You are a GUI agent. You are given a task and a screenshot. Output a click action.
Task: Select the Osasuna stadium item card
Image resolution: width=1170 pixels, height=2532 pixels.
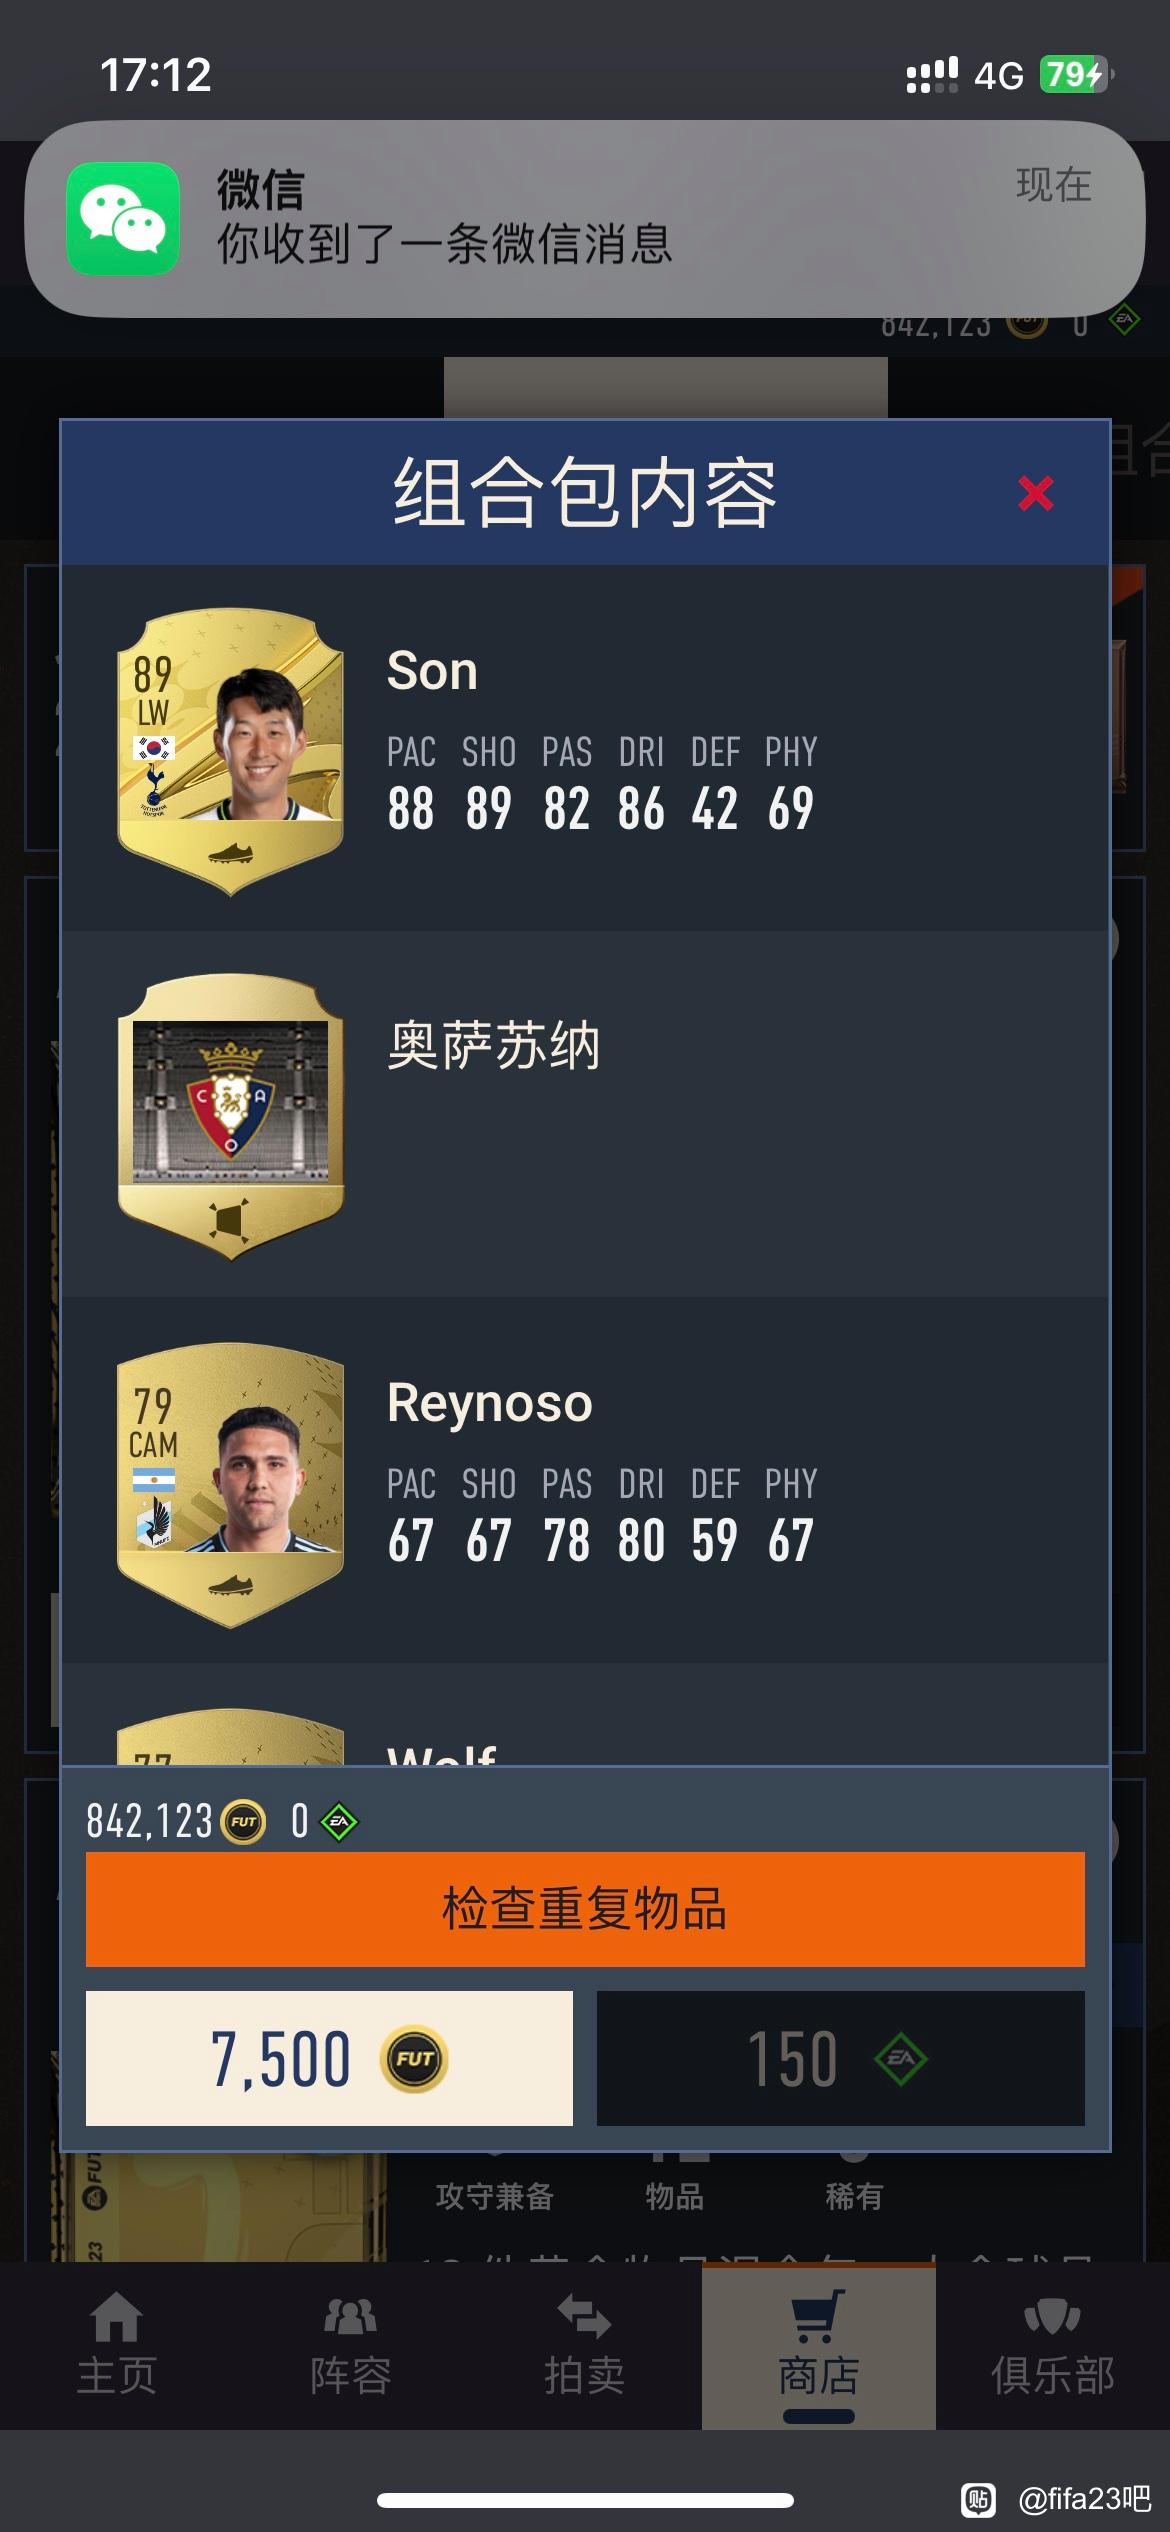click(x=231, y=1116)
